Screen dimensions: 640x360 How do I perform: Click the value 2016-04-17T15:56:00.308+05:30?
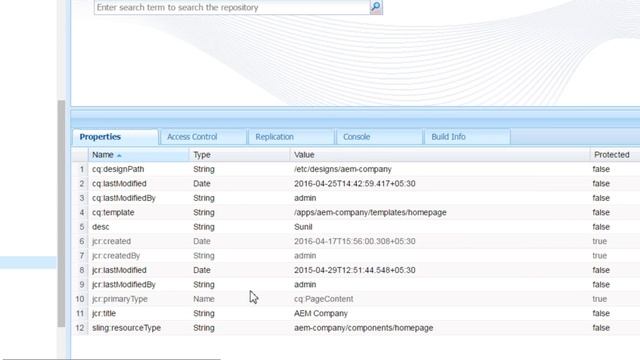355,241
